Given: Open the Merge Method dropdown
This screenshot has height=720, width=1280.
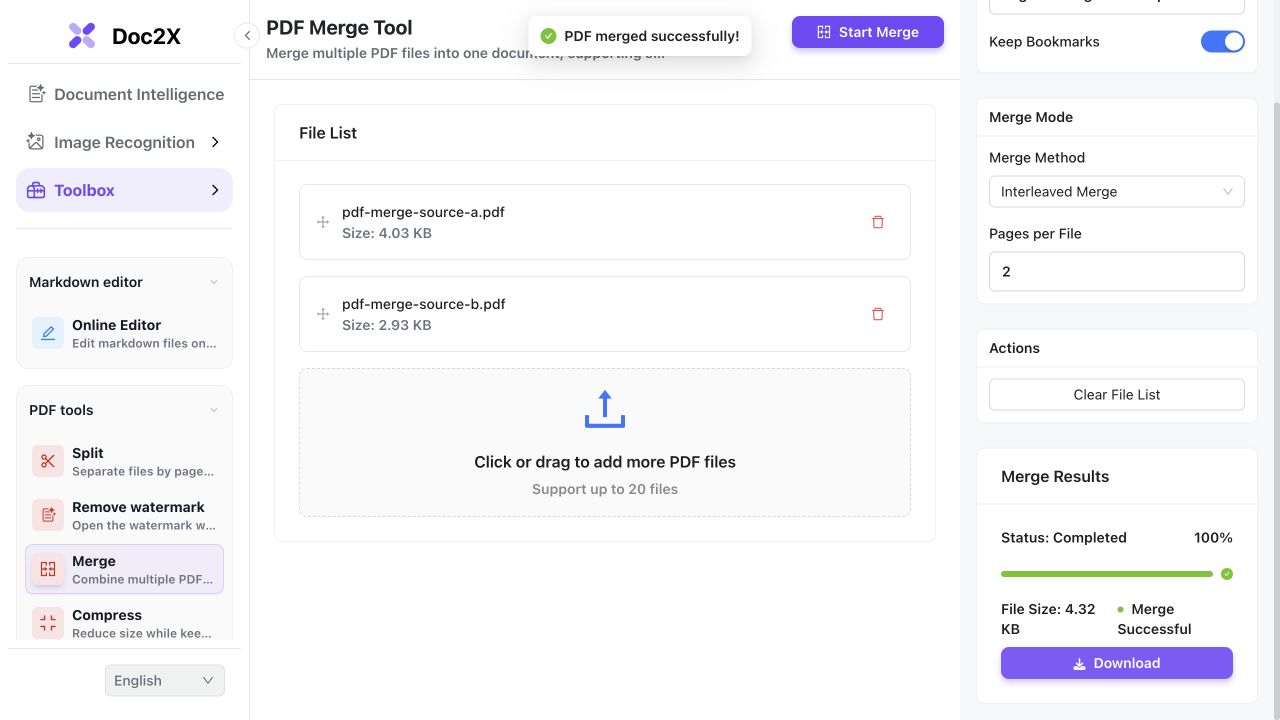Looking at the screenshot, I should click(x=1117, y=191).
